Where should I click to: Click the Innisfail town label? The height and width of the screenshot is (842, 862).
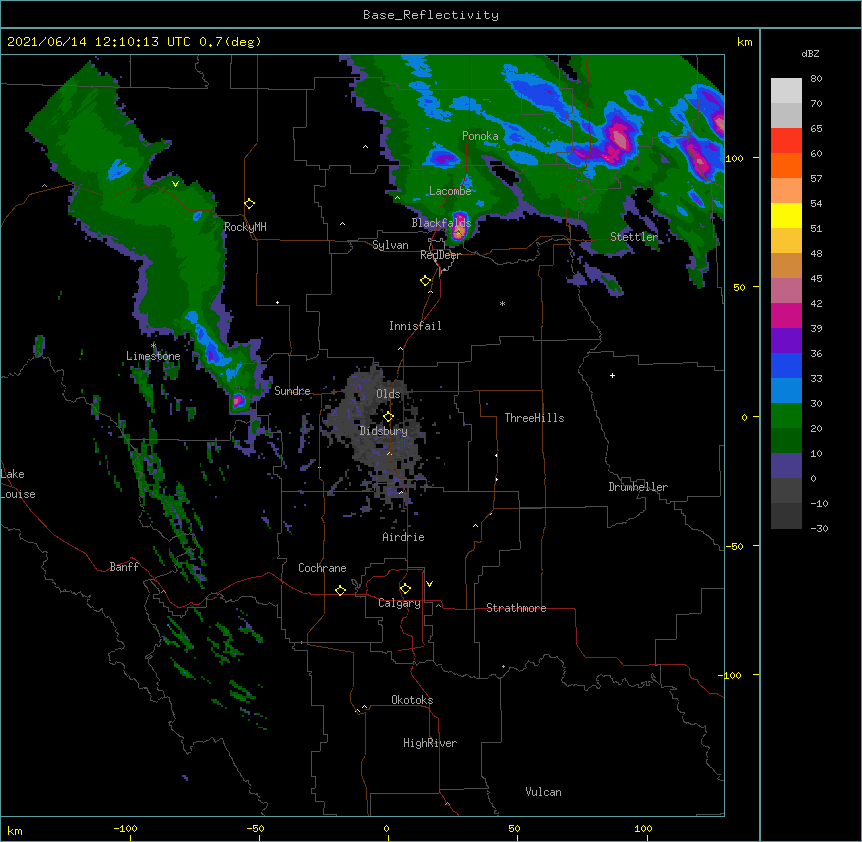(415, 326)
